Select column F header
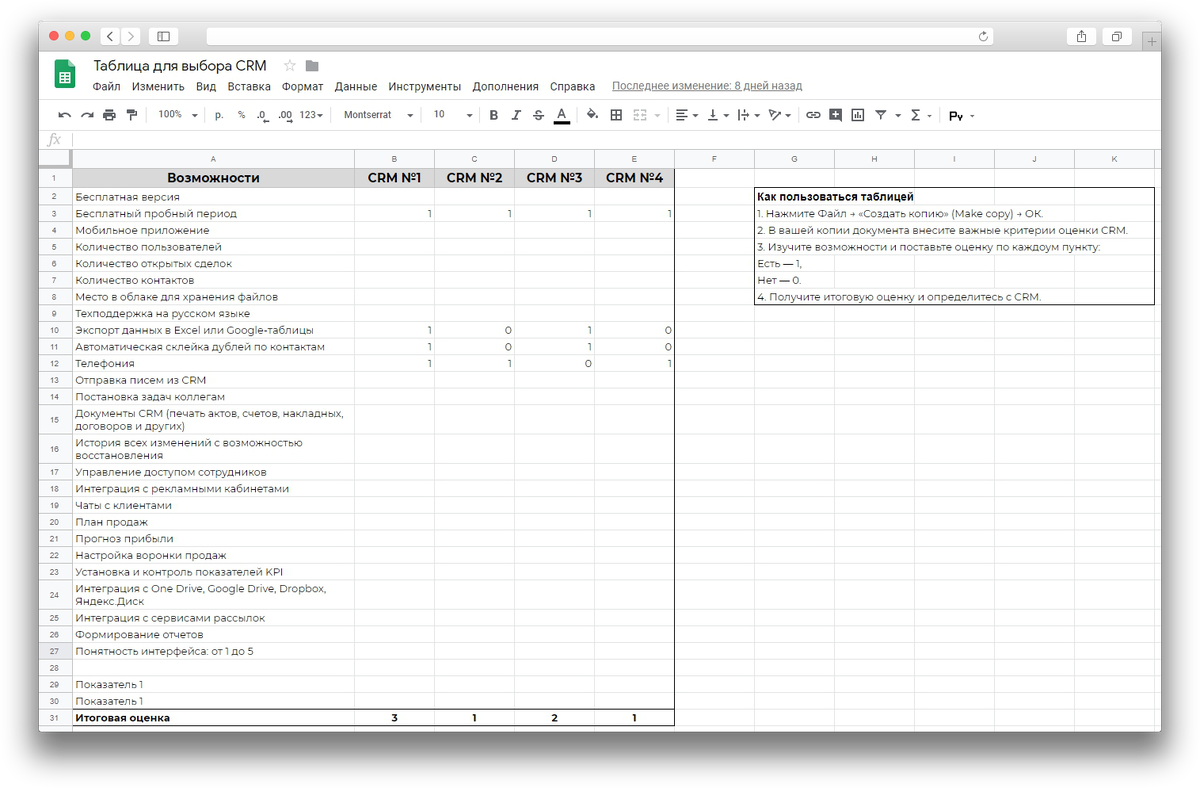The width and height of the screenshot is (1200, 788). click(x=714, y=159)
